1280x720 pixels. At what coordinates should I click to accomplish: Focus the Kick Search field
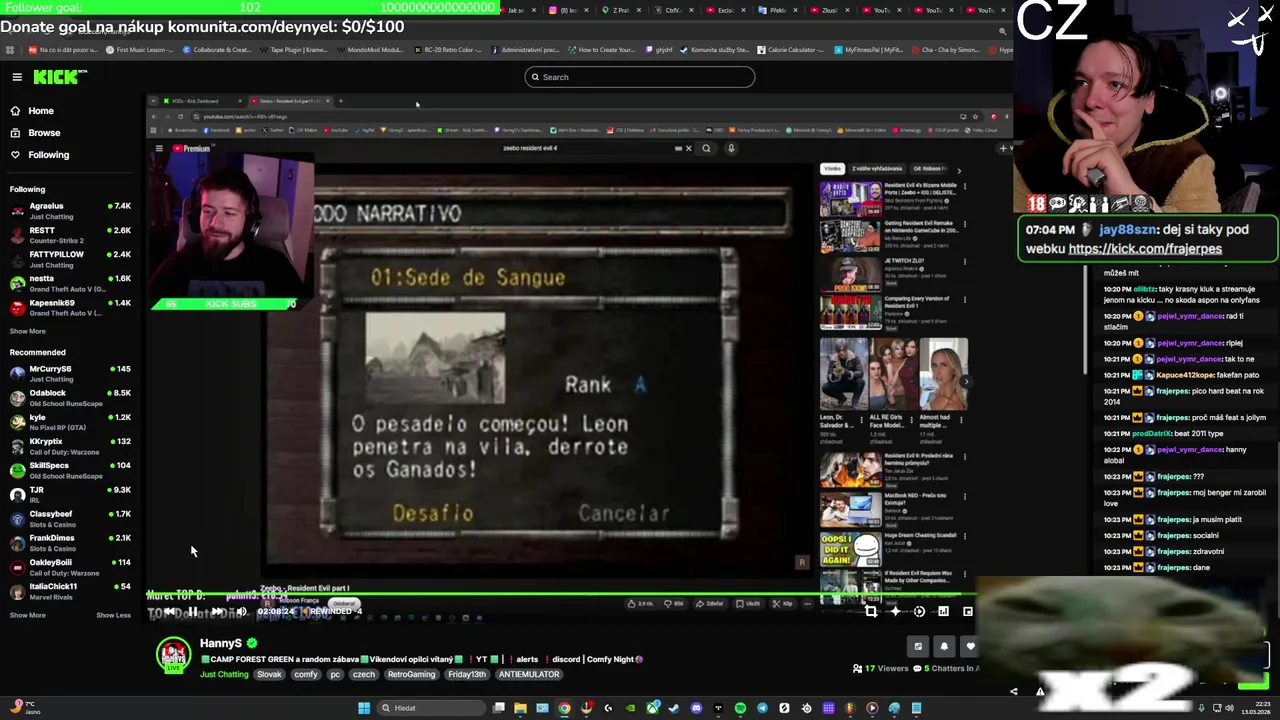(x=640, y=77)
